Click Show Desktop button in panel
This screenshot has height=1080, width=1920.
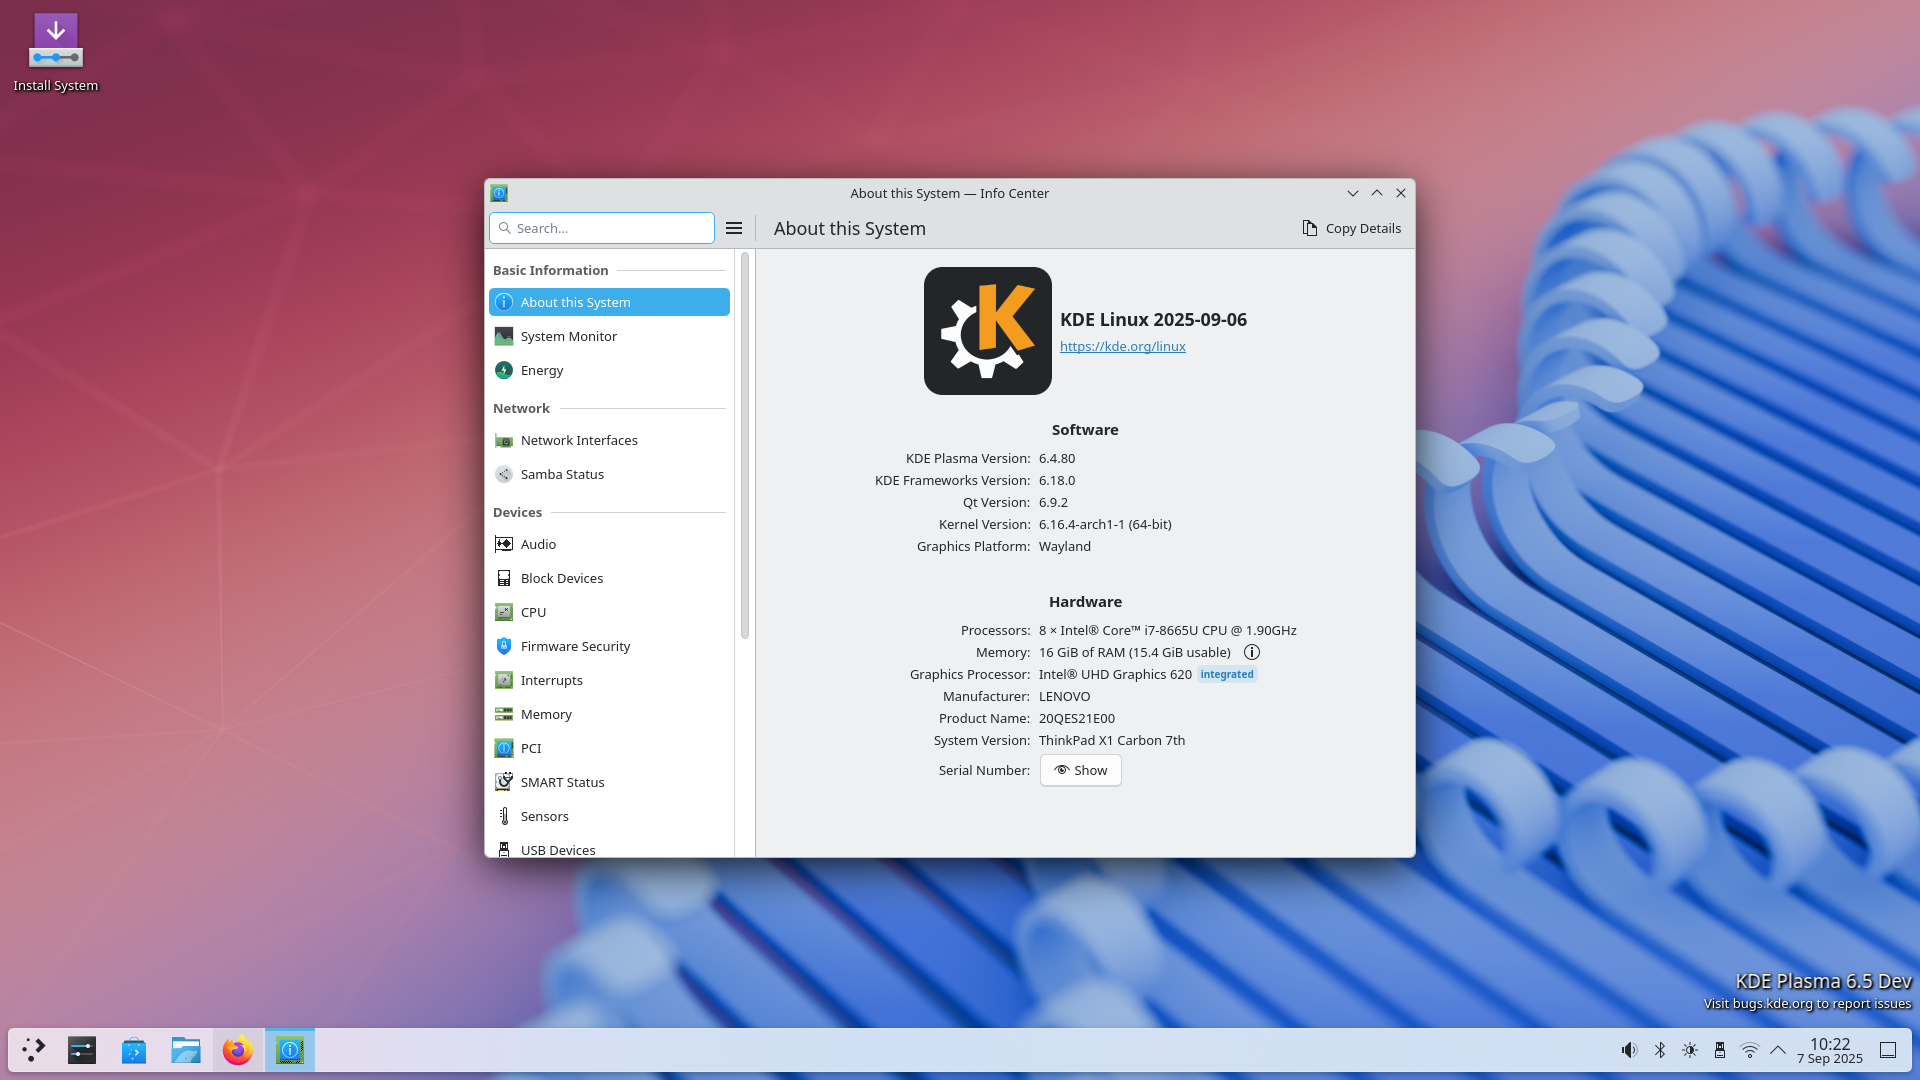pyautogui.click(x=1888, y=1050)
